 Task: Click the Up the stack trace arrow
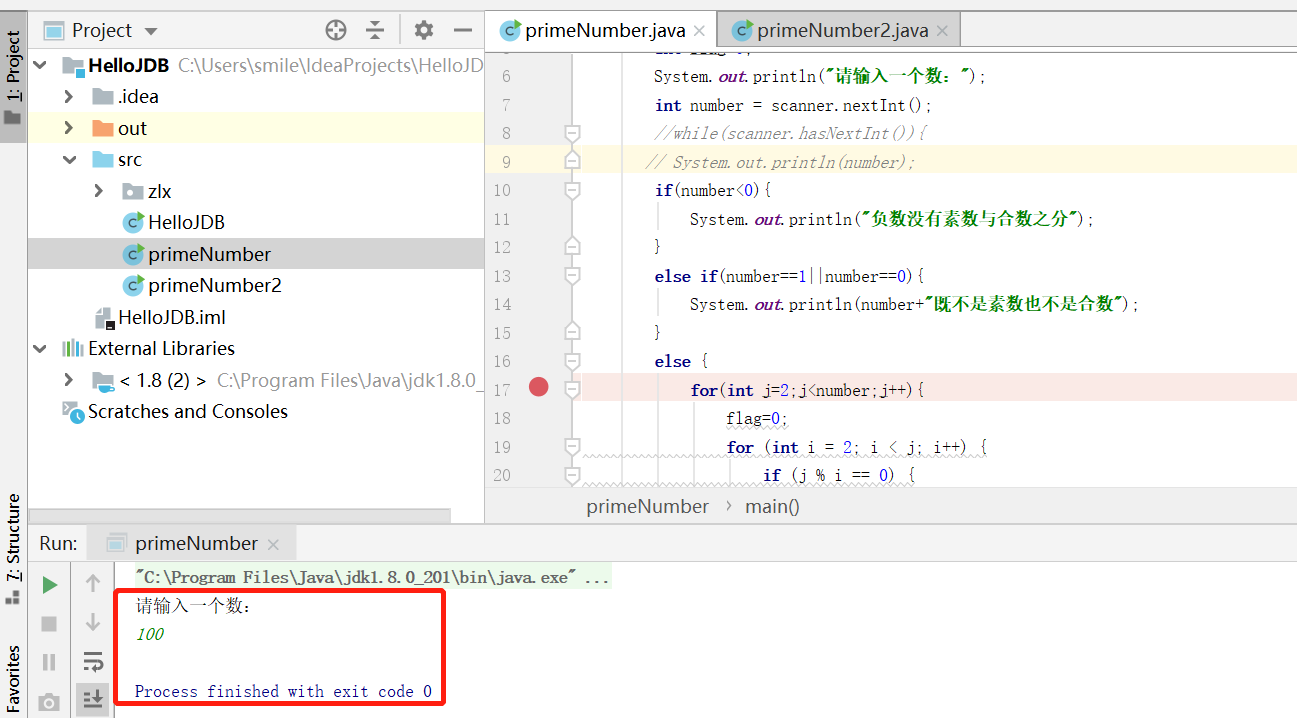(93, 583)
